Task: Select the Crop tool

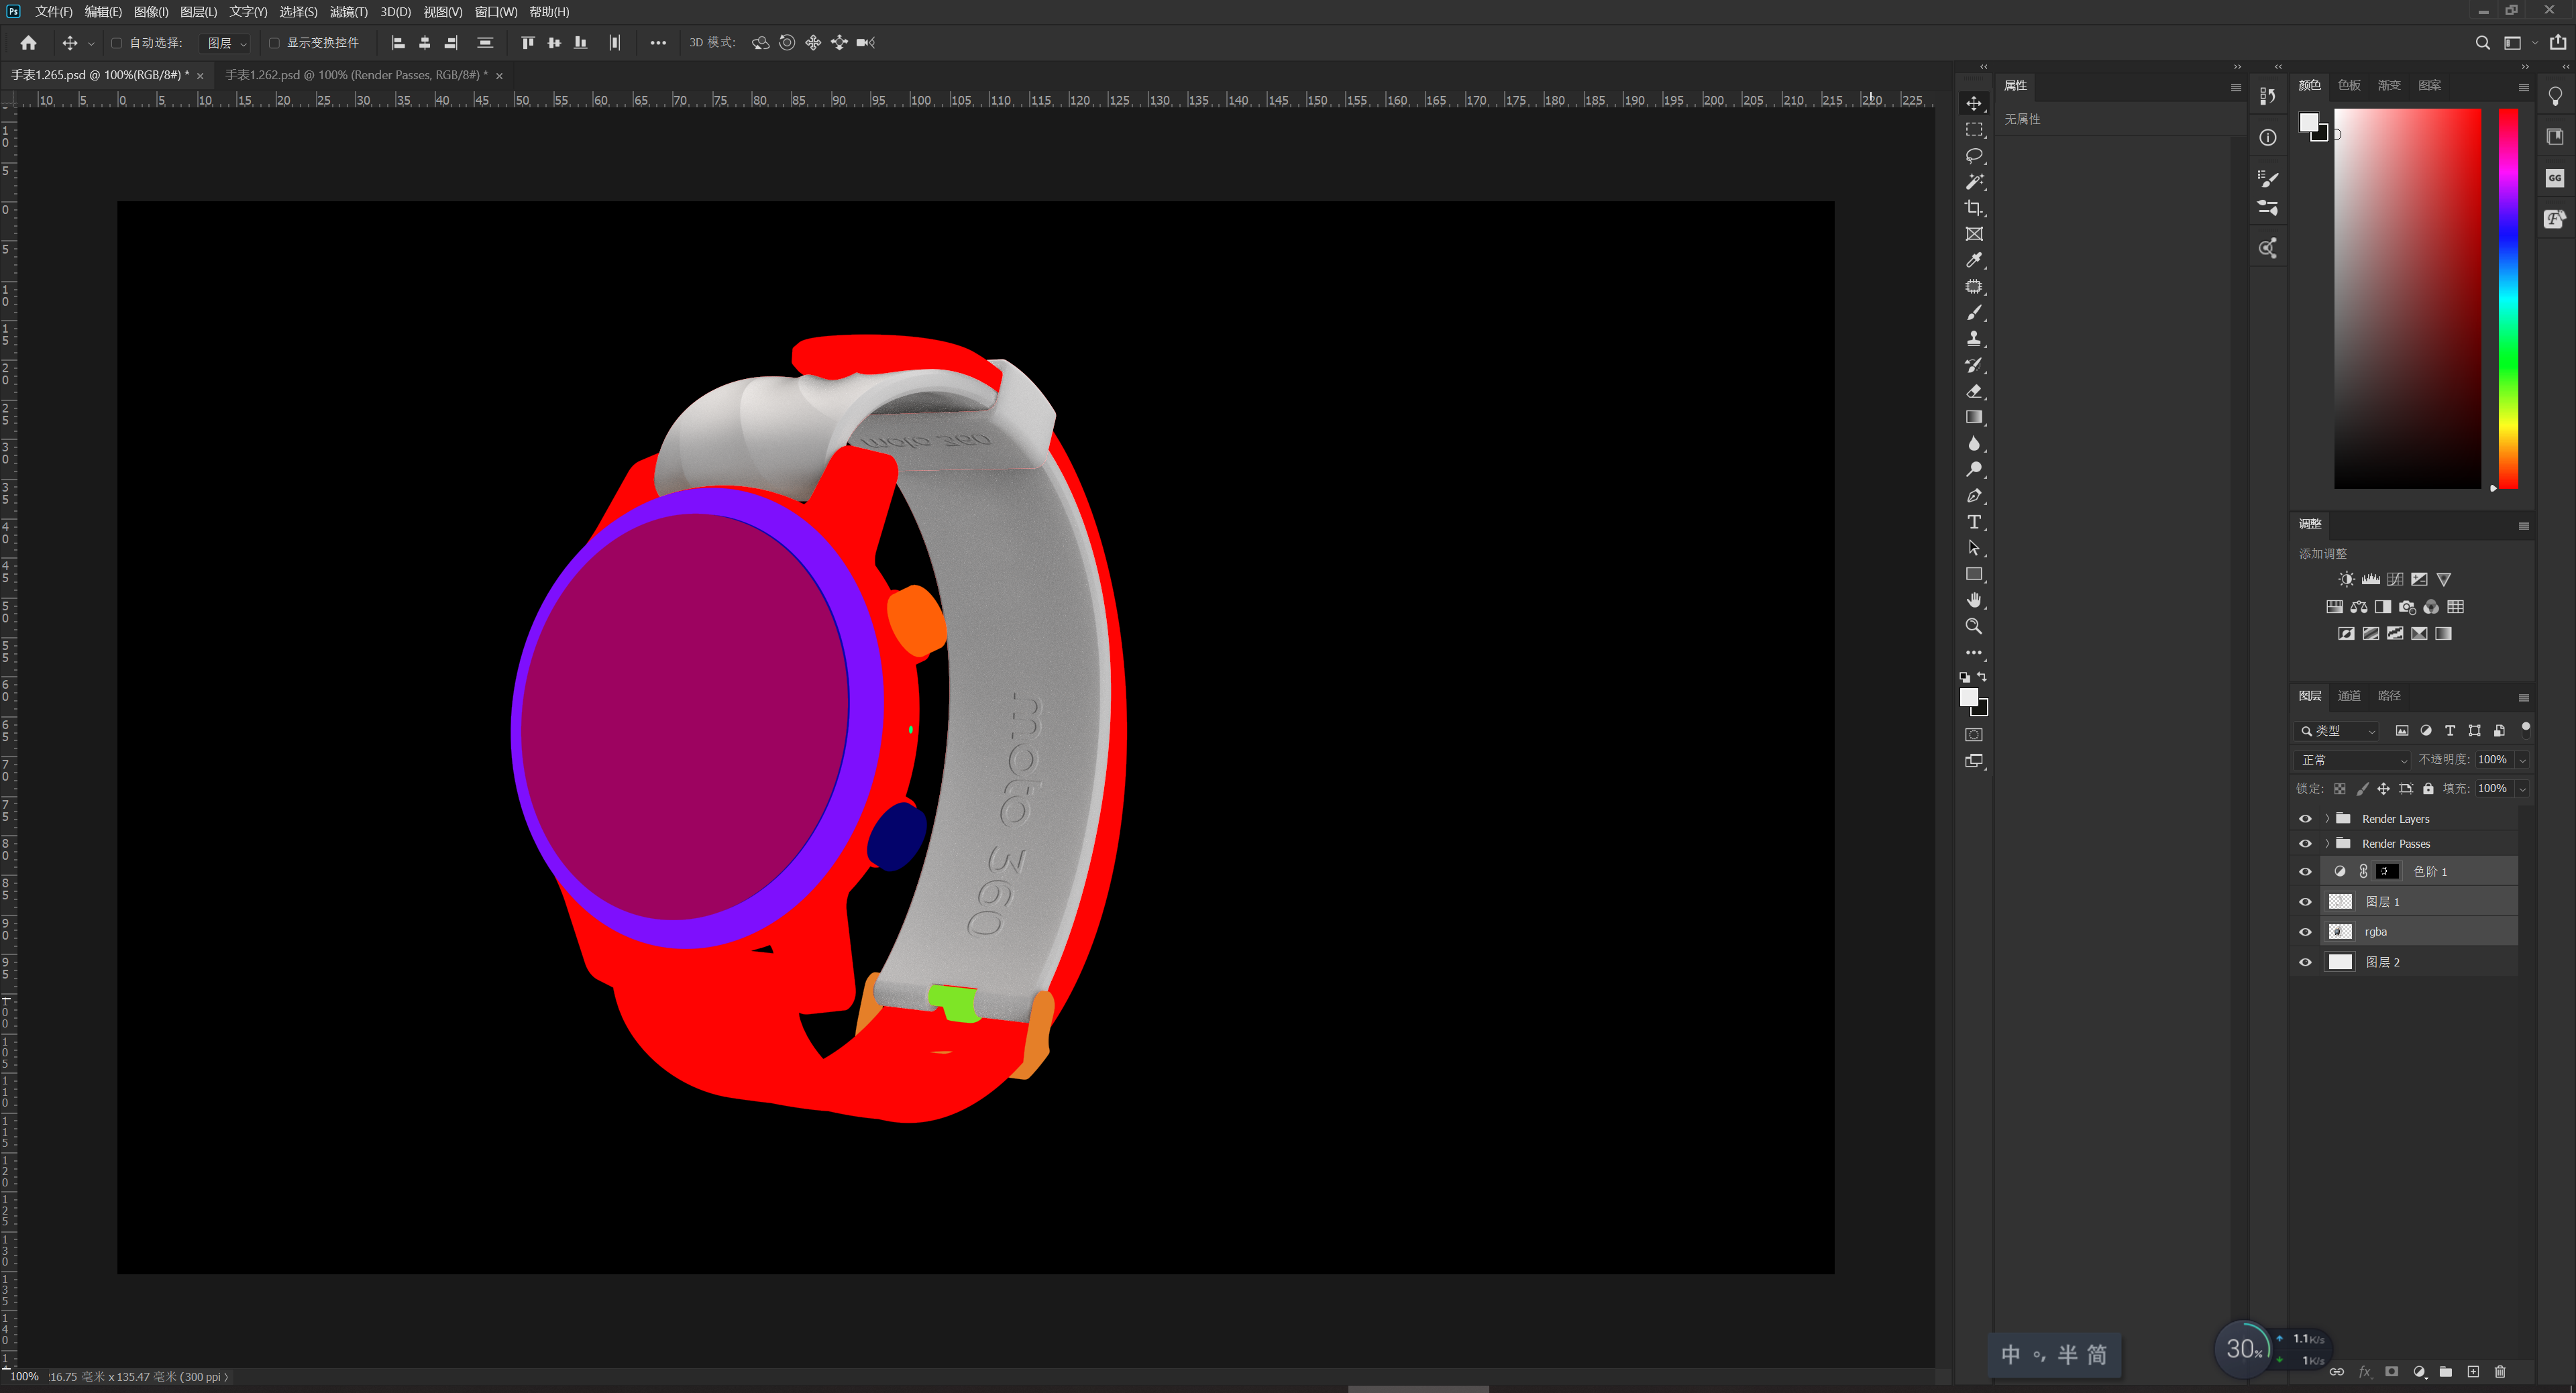Action: [x=1973, y=208]
